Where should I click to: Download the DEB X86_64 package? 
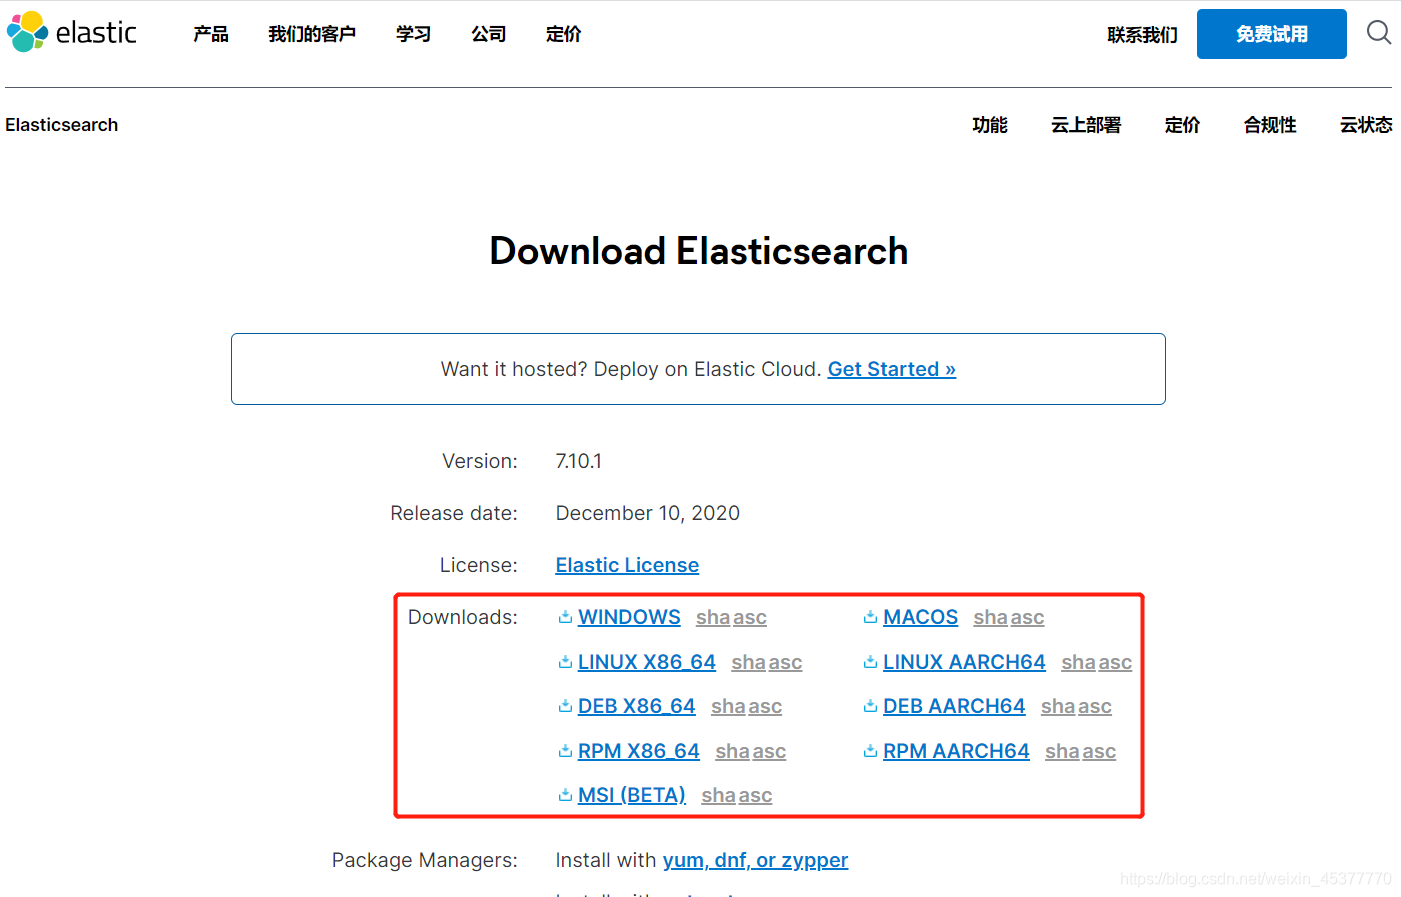click(x=636, y=706)
